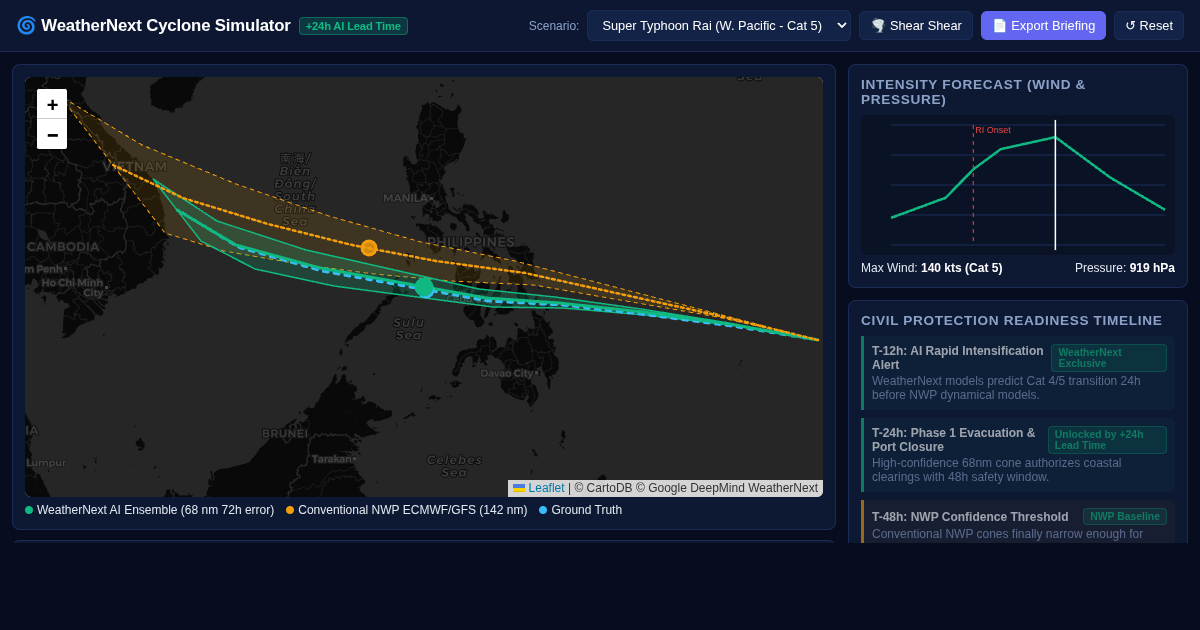The image size is (1200, 630).
Task: Toggle the Shear Shear button
Action: 916,25
